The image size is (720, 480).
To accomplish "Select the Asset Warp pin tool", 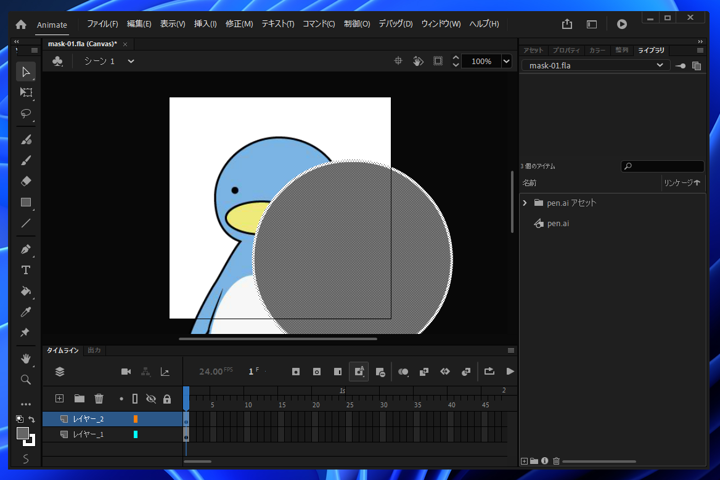I will click(x=26, y=332).
